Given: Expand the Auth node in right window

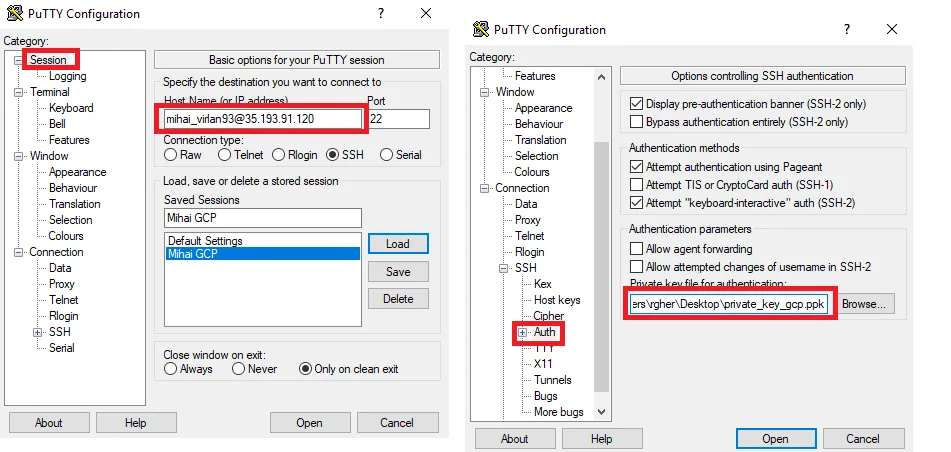Looking at the screenshot, I should coord(523,332).
